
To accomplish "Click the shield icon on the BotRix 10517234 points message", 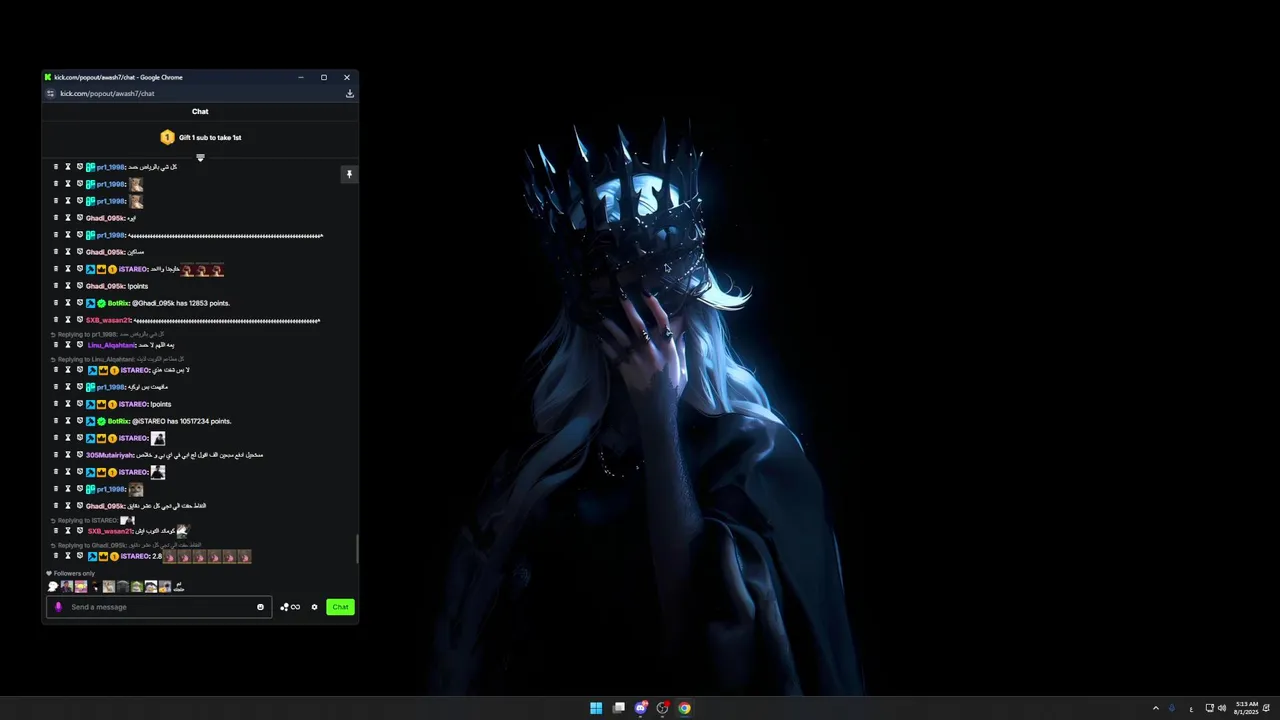I will click(x=80, y=421).
